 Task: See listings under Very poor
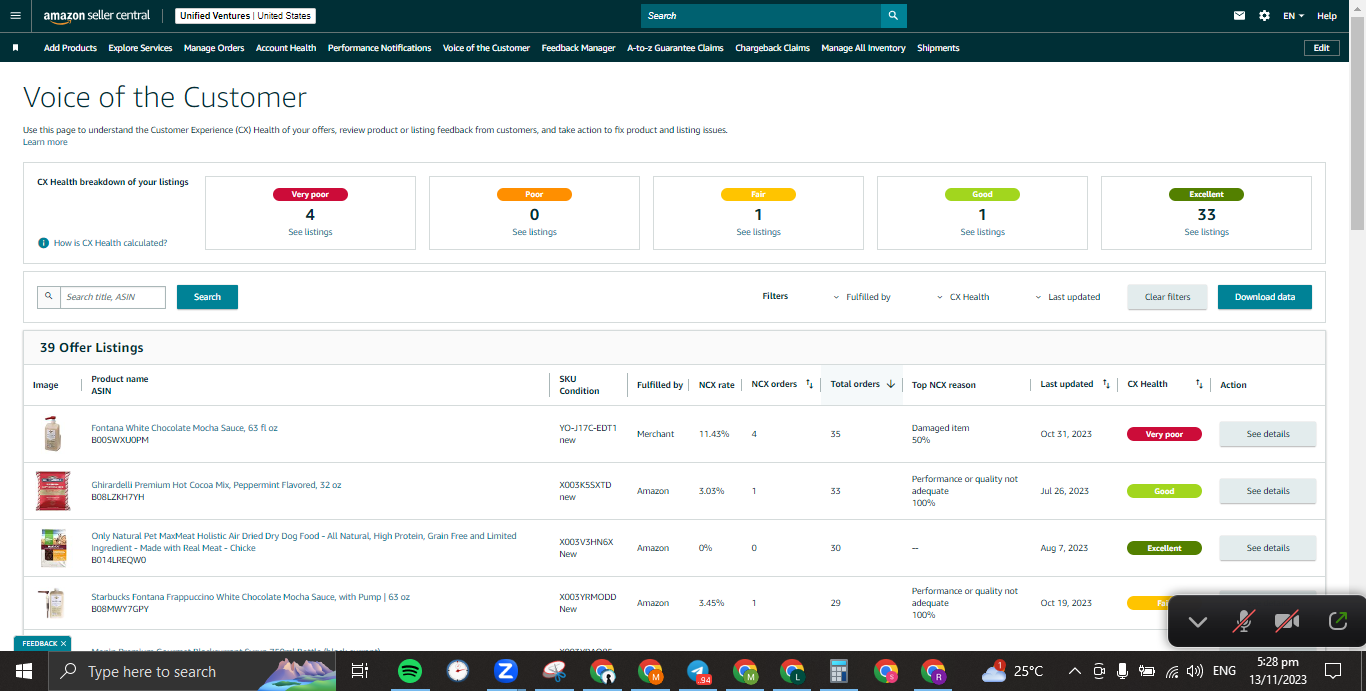pyautogui.click(x=310, y=232)
